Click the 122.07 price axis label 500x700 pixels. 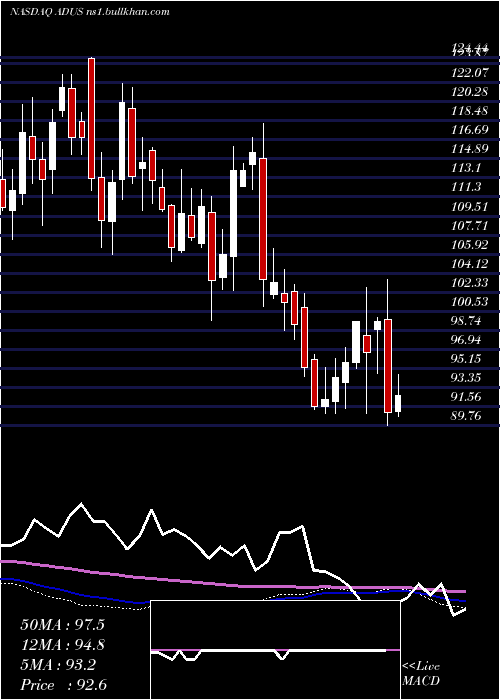tap(471, 72)
